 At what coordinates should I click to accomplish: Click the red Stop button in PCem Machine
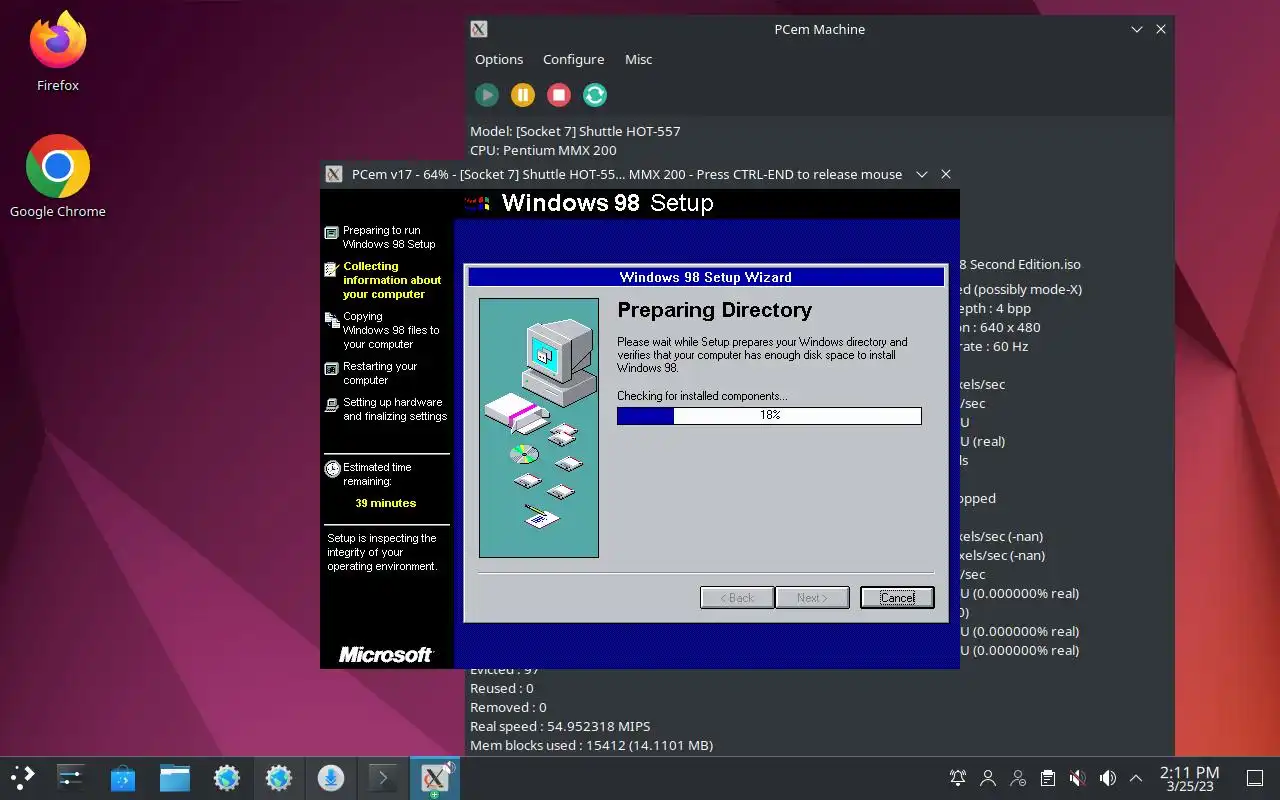pyautogui.click(x=559, y=95)
